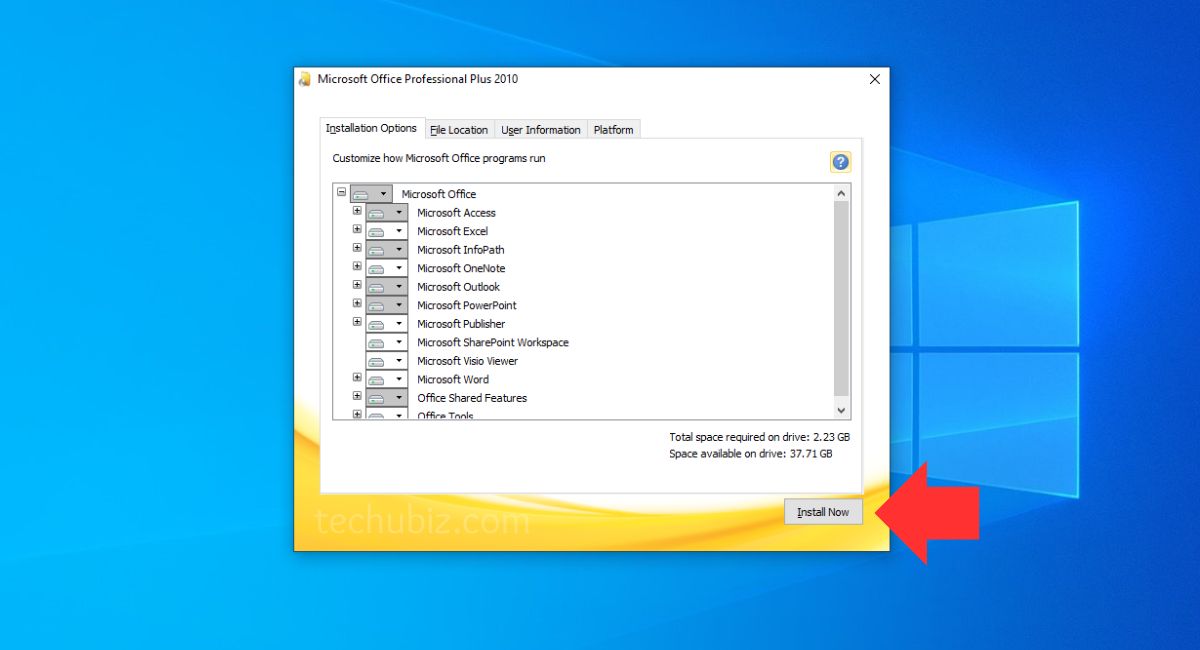Expand the Microsoft Word node
Viewport: 1200px width, 650px height.
[x=357, y=378]
